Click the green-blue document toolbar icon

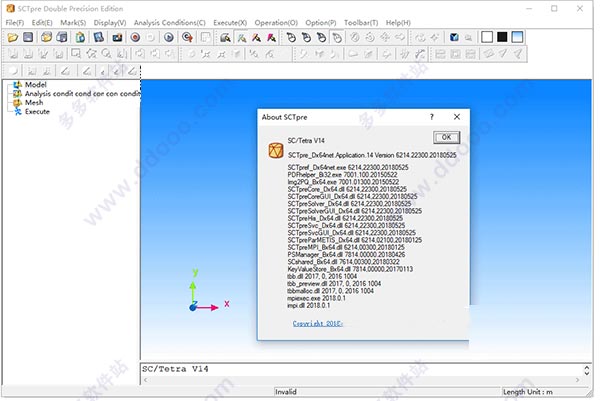tap(80, 37)
